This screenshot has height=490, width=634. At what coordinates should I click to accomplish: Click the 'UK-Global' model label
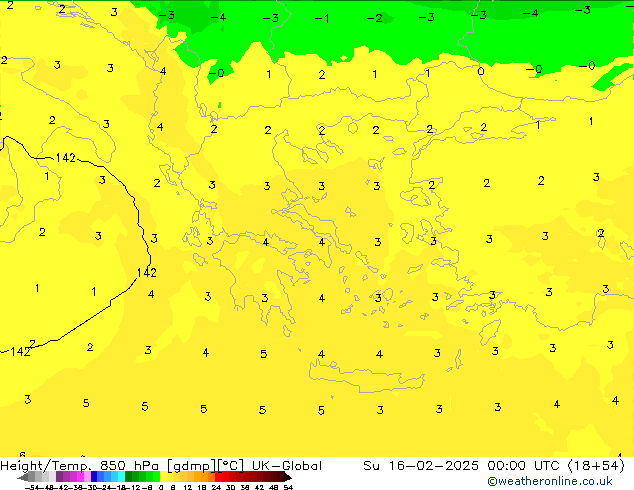(287, 466)
